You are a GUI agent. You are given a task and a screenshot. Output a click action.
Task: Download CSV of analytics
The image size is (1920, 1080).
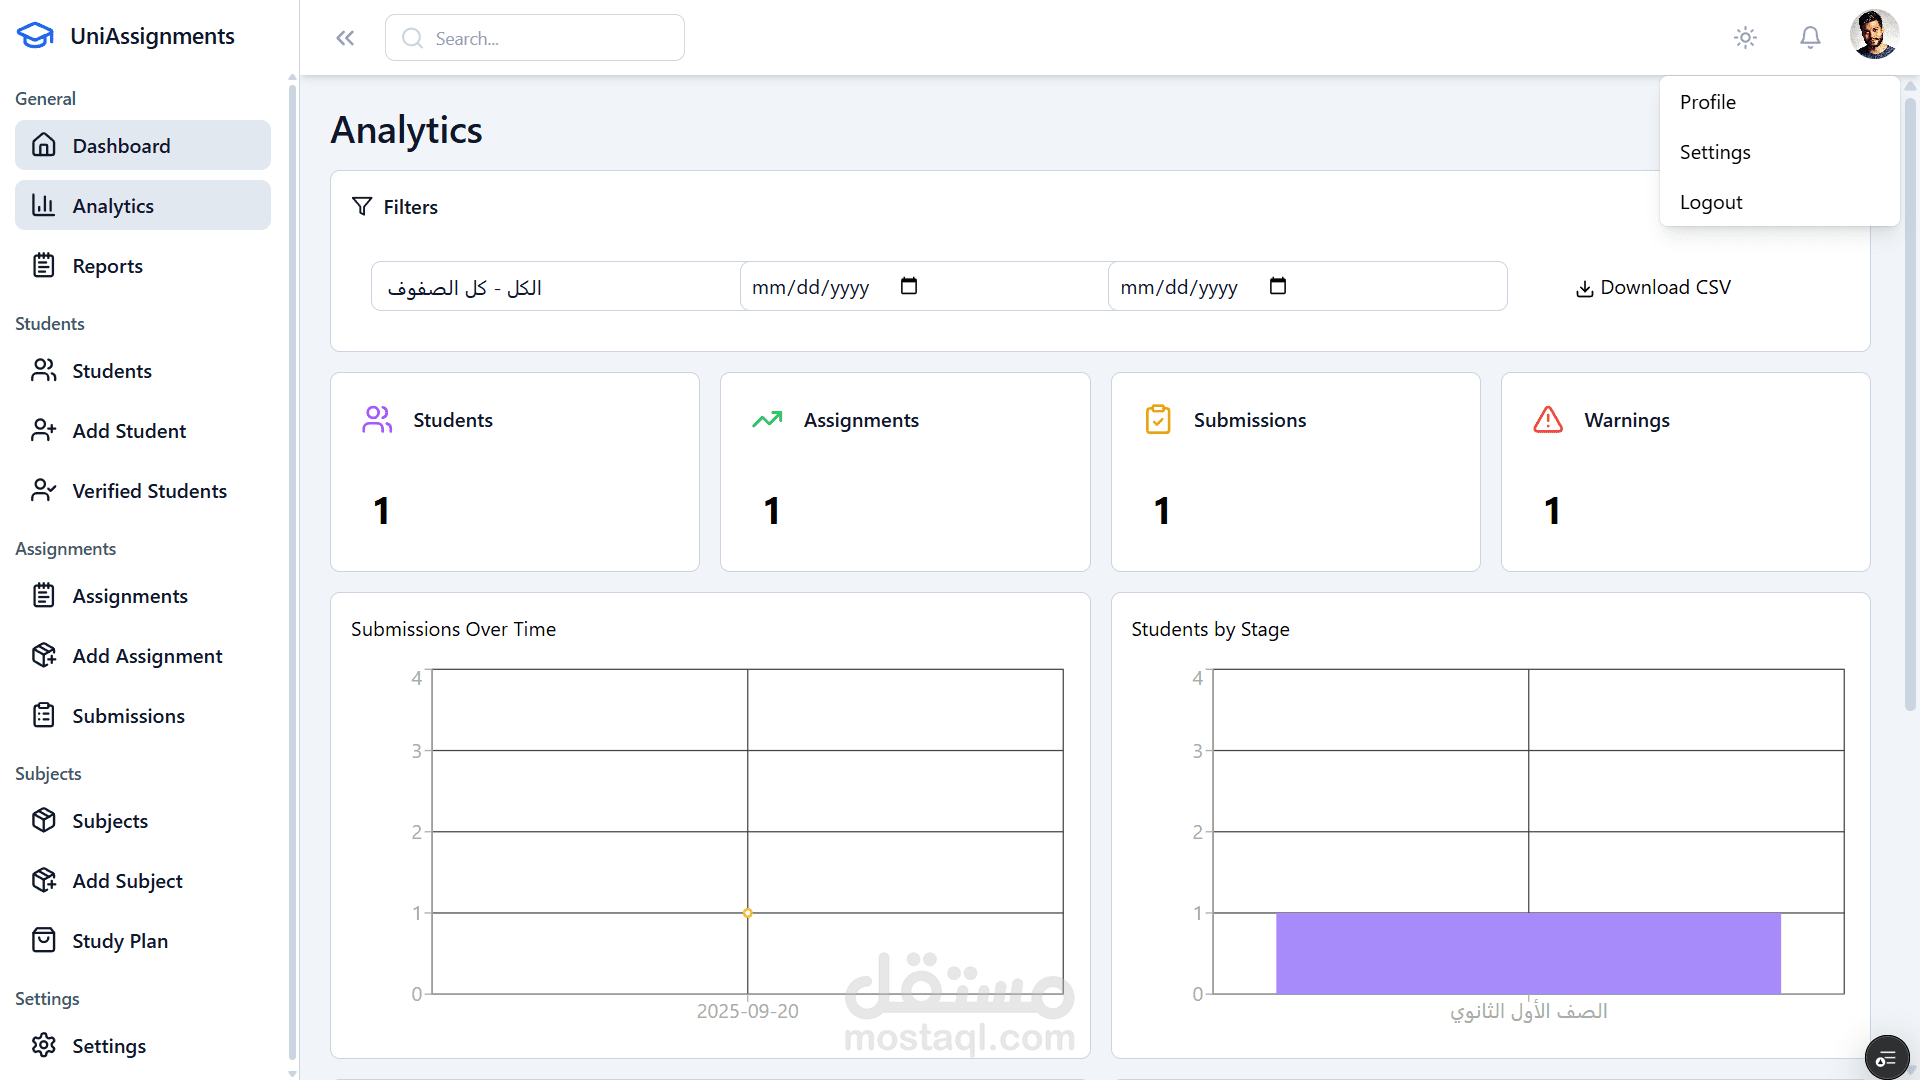point(1653,287)
